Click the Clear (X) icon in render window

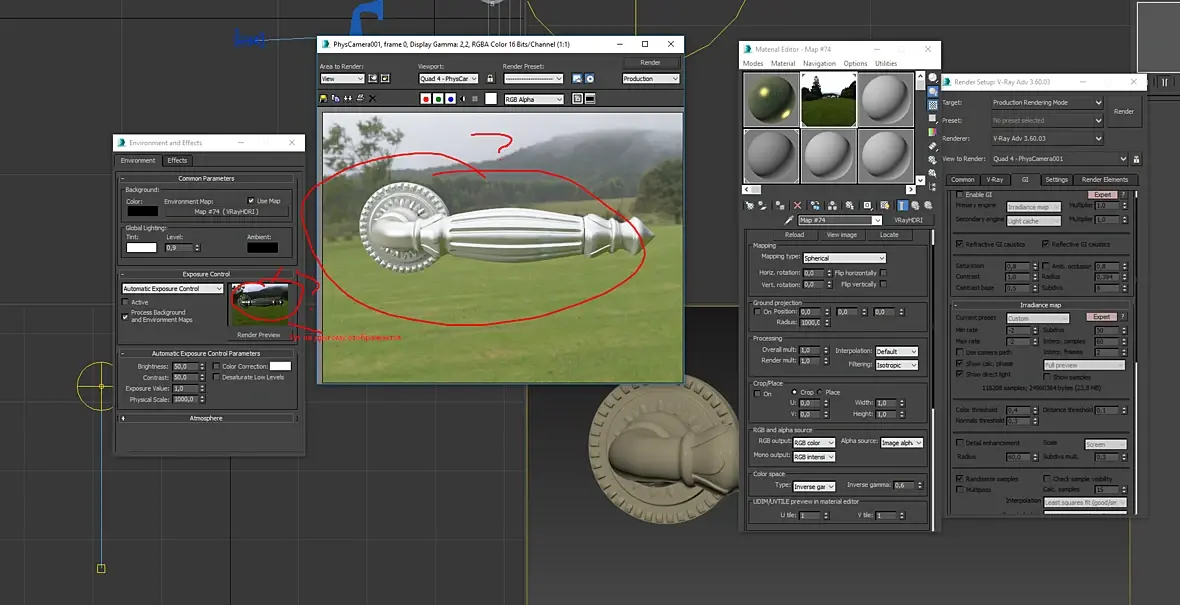pyautogui.click(x=373, y=99)
